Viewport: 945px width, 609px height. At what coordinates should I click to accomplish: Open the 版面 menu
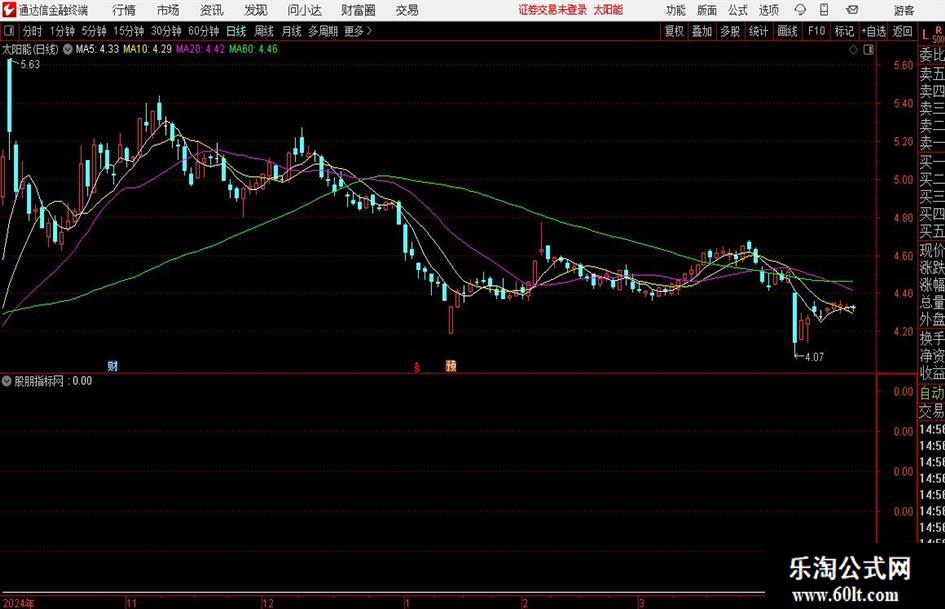(707, 10)
